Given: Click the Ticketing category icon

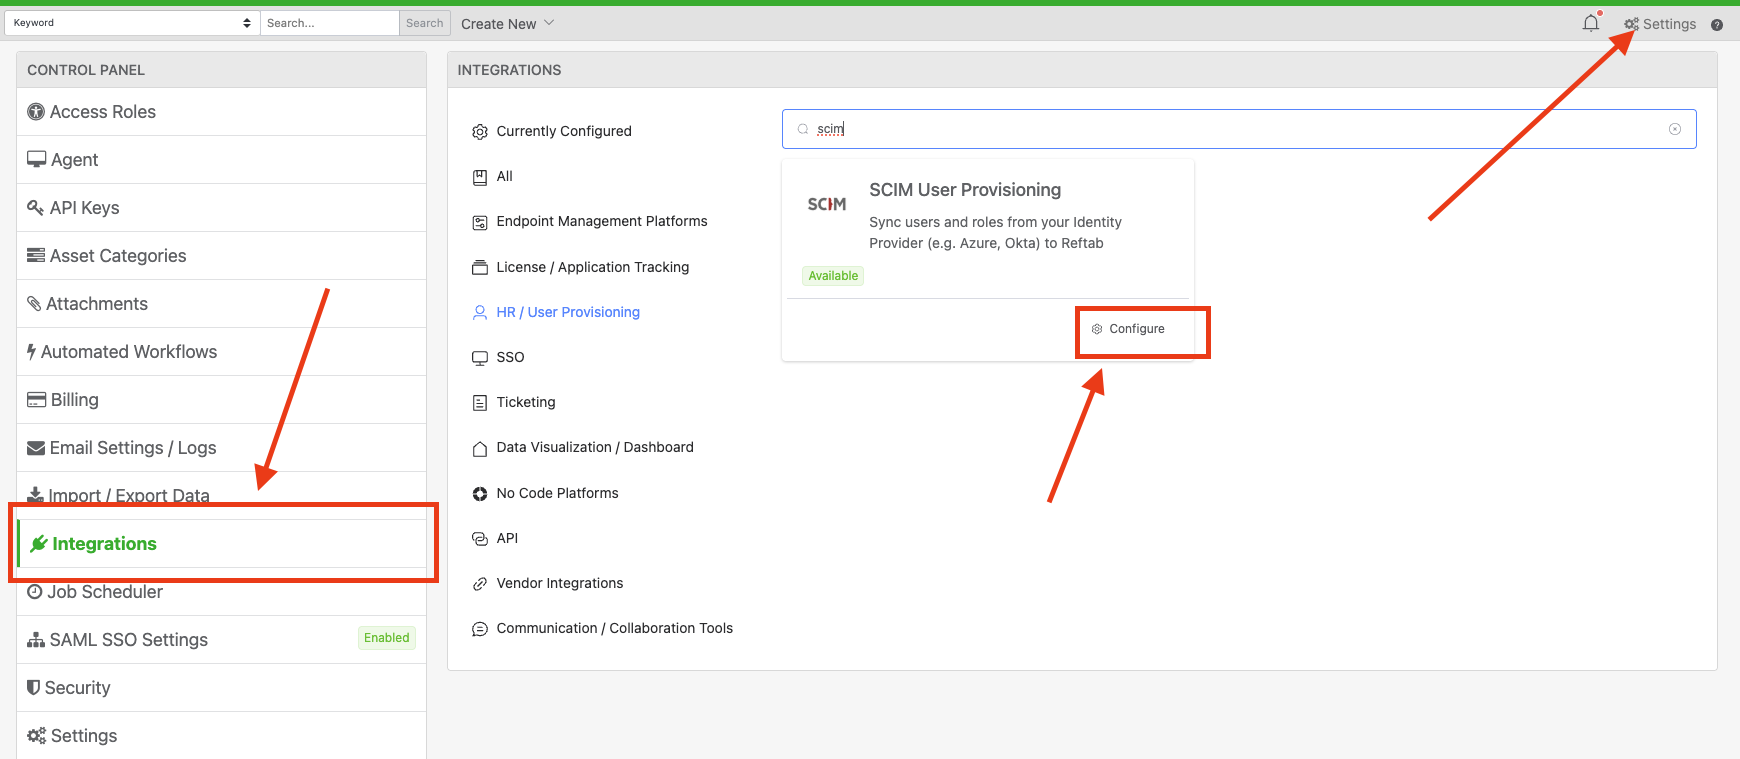Looking at the screenshot, I should (x=480, y=403).
